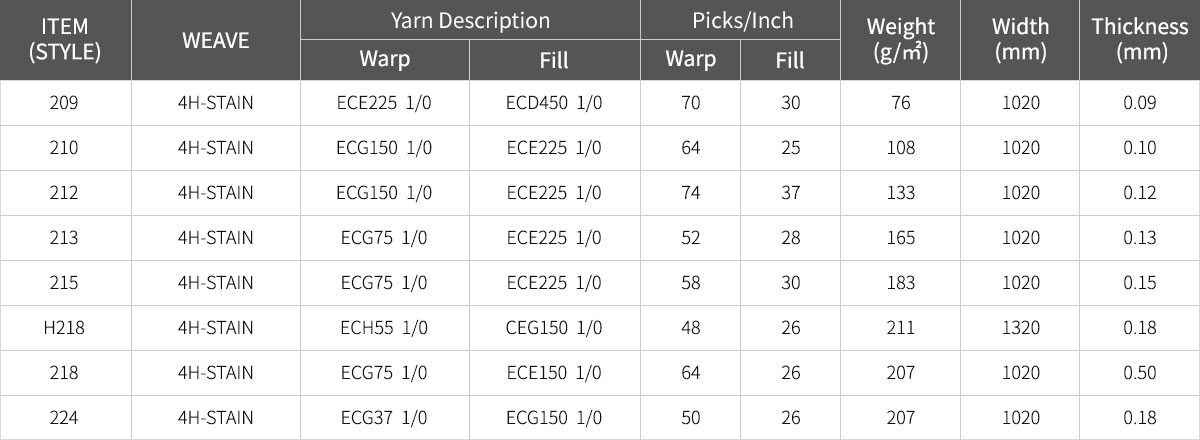Click the ECD450 1/0 fill yarn cell
This screenshot has width=1200, height=440.
tap(554, 103)
